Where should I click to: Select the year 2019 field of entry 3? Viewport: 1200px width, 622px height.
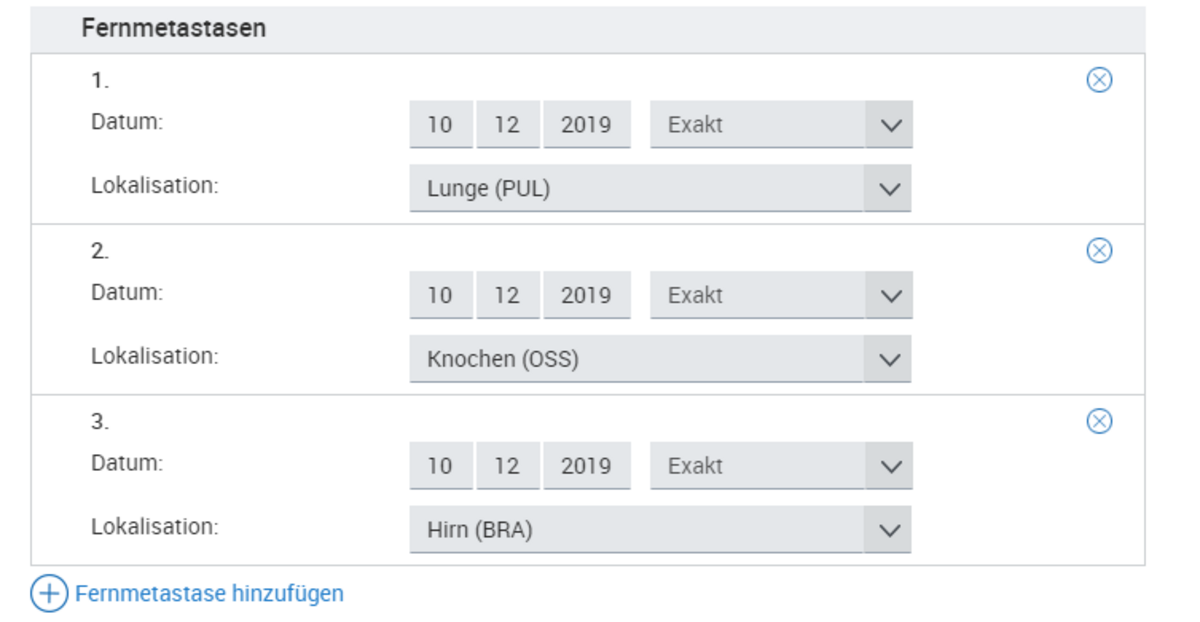click(x=587, y=466)
